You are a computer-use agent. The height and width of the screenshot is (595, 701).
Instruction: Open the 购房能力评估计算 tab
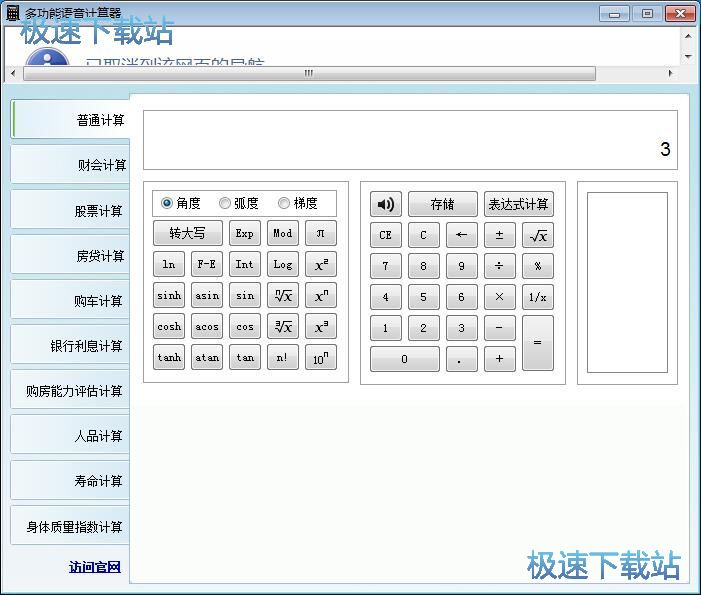click(71, 391)
